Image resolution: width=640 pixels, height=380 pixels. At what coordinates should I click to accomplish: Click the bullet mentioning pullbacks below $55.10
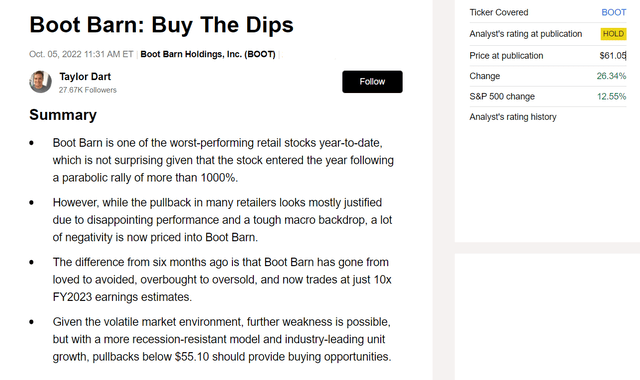[222, 339]
